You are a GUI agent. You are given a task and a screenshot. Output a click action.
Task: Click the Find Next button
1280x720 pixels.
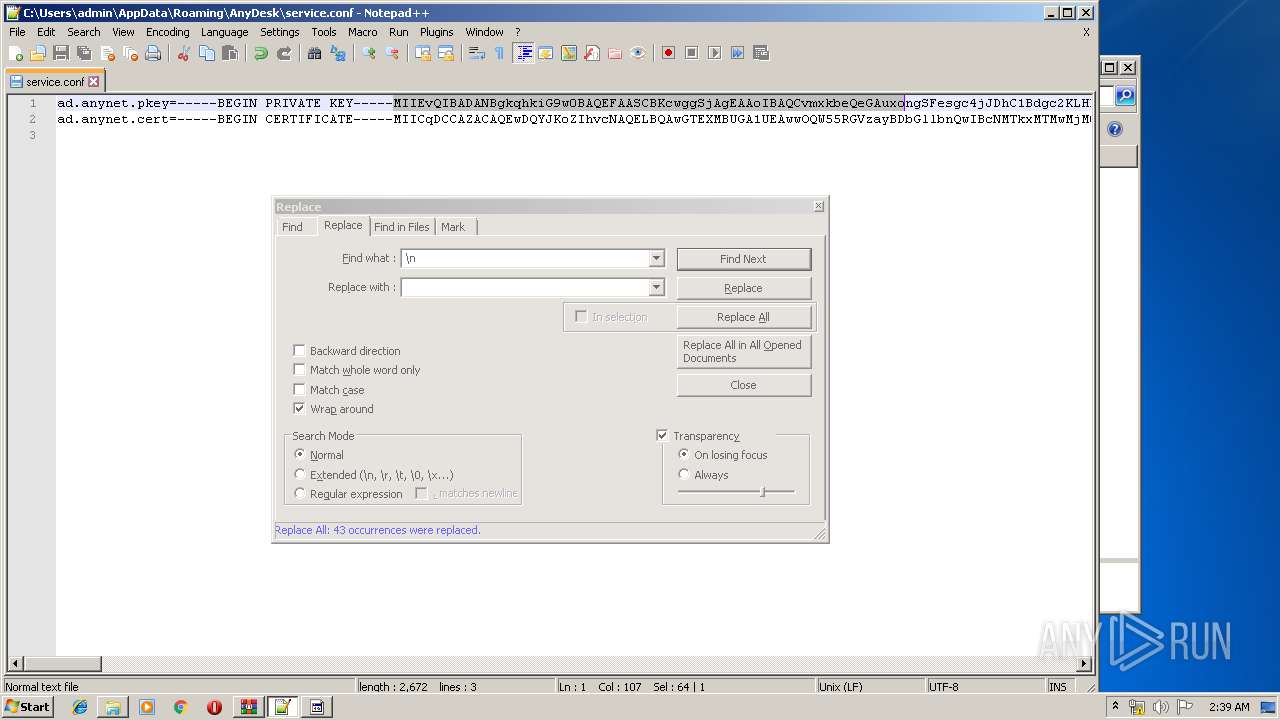click(743, 259)
